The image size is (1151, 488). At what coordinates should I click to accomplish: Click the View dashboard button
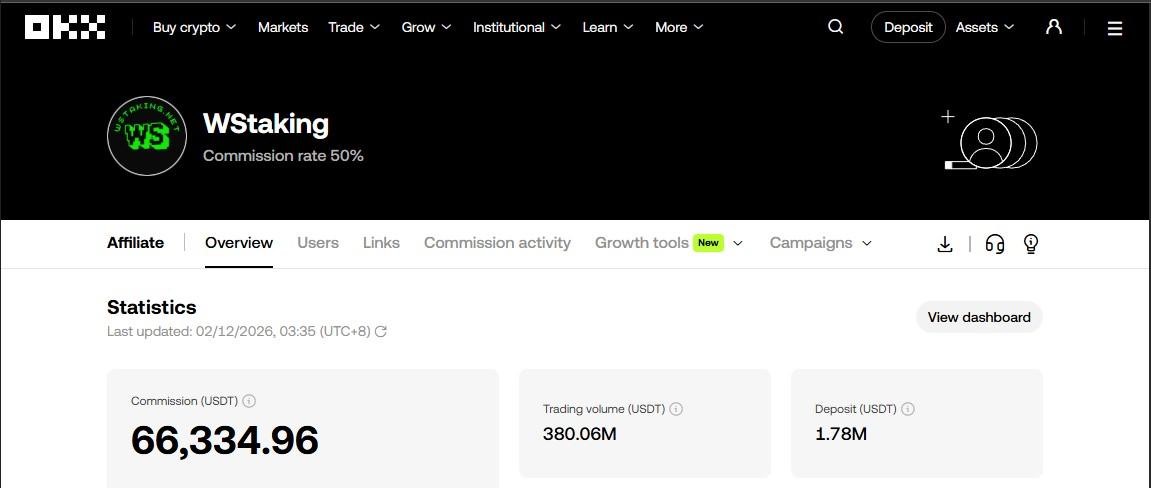(x=979, y=317)
